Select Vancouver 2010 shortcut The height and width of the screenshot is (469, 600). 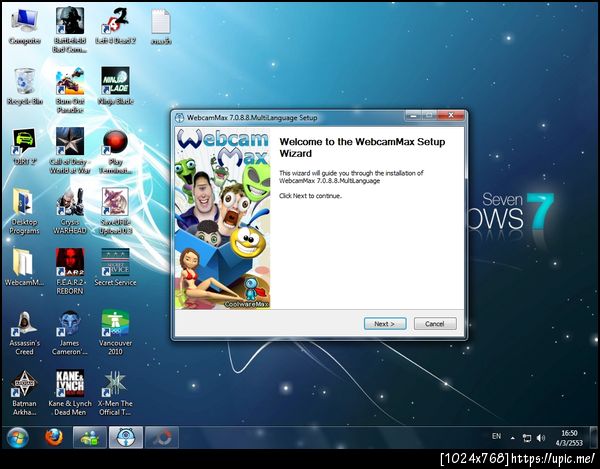pyautogui.click(x=115, y=333)
